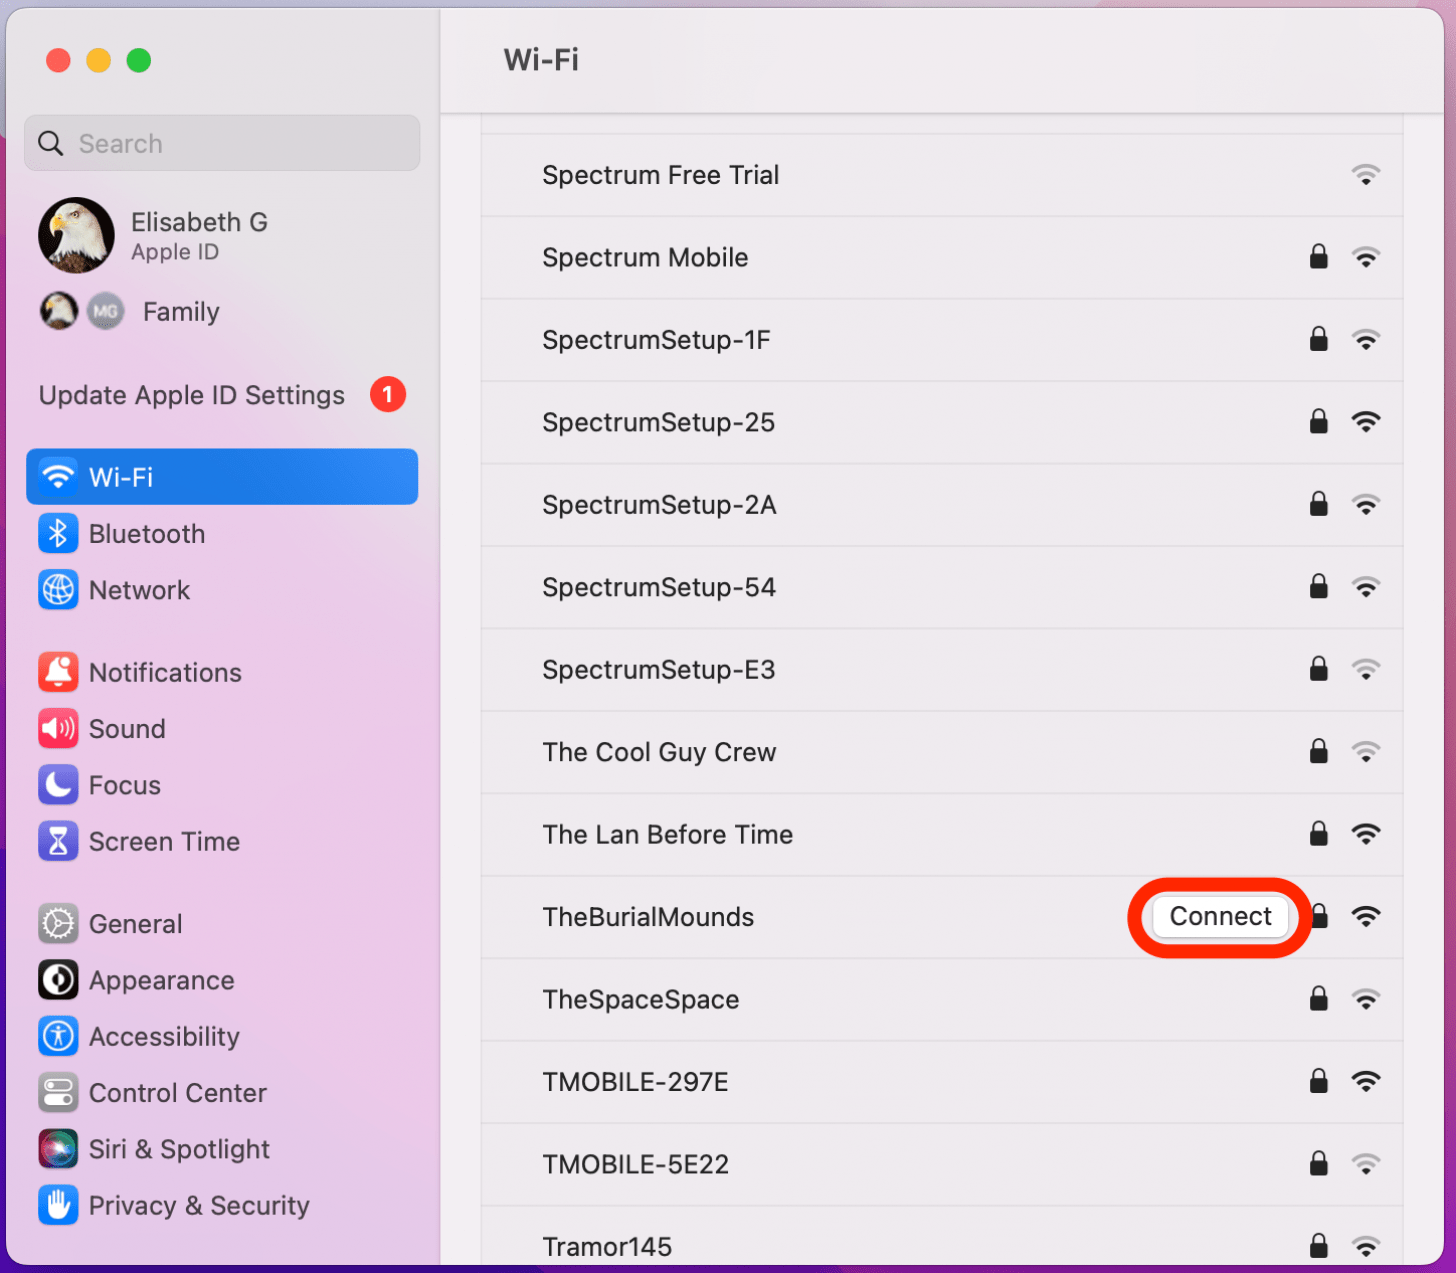The width and height of the screenshot is (1456, 1273).
Task: Open Control Center icon
Action: tap(58, 1093)
